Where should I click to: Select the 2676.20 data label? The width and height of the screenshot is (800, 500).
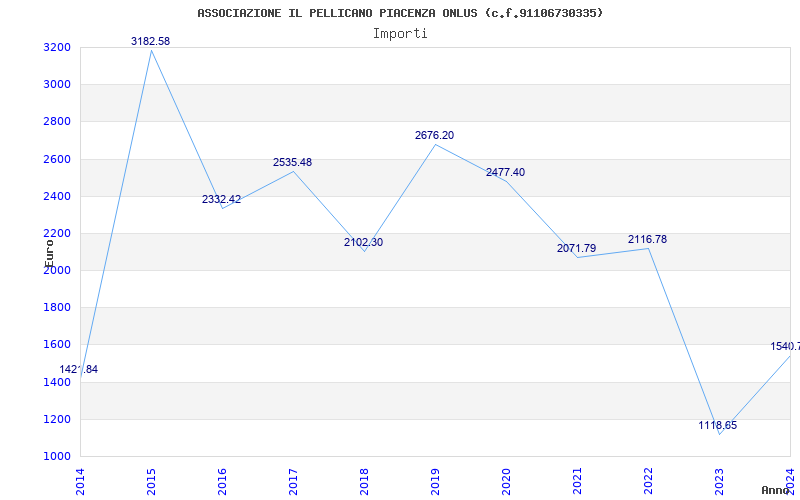(x=434, y=135)
